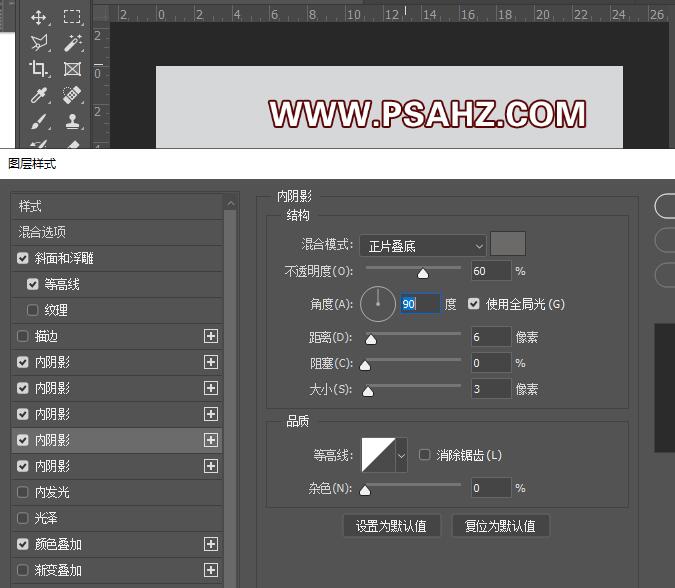Click plus icon on highlighted 内阴影 row

211,440
